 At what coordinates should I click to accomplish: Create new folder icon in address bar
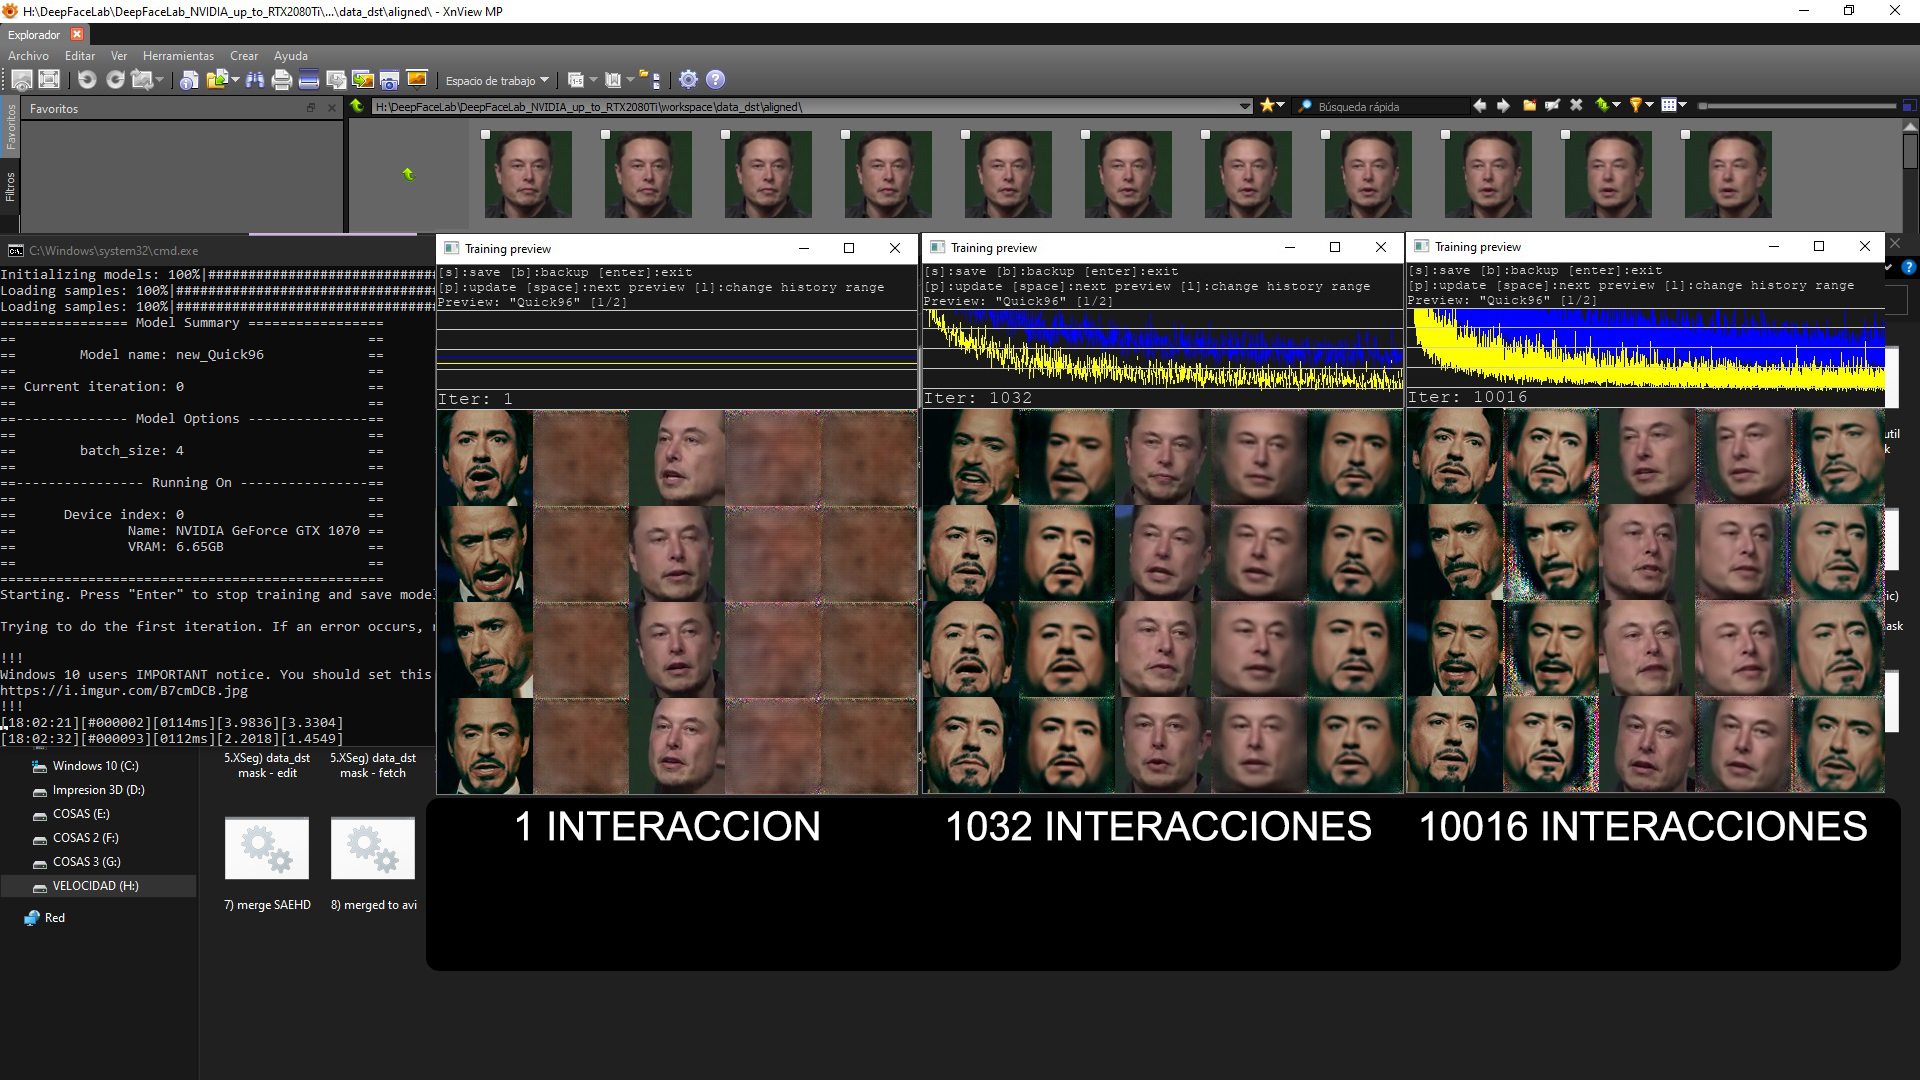tap(1529, 105)
